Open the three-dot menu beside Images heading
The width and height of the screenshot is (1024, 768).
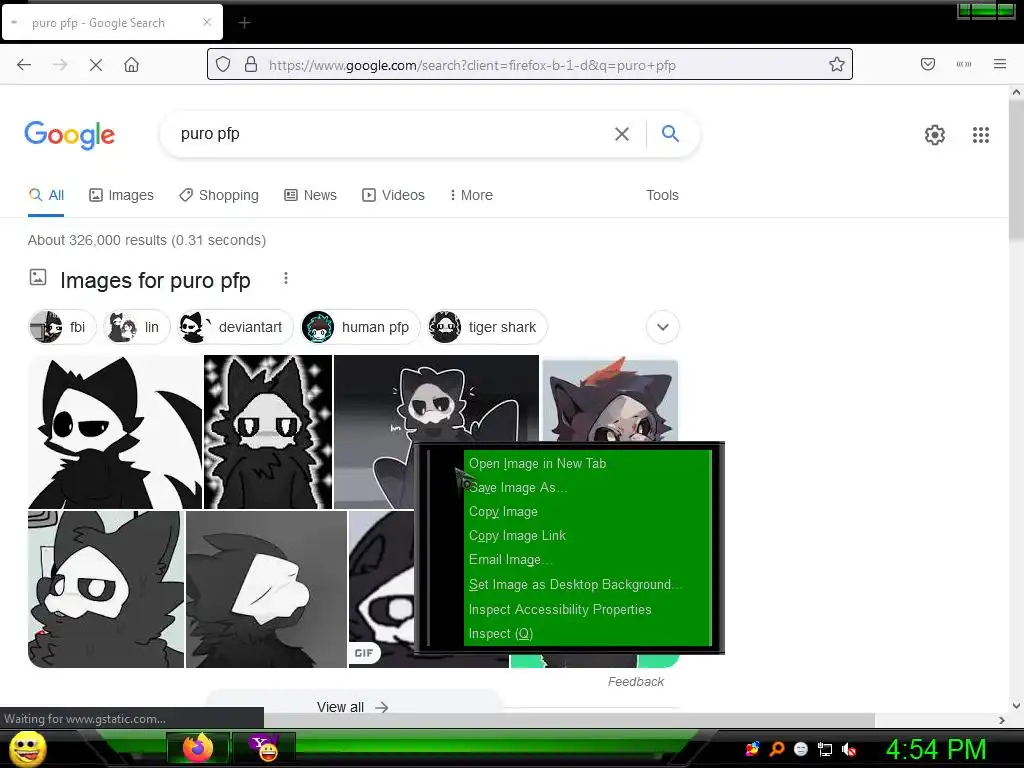pyautogui.click(x=285, y=278)
